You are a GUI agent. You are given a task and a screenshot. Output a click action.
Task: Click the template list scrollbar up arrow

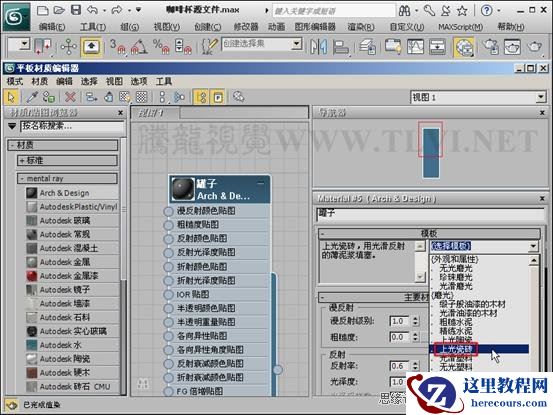[534, 261]
